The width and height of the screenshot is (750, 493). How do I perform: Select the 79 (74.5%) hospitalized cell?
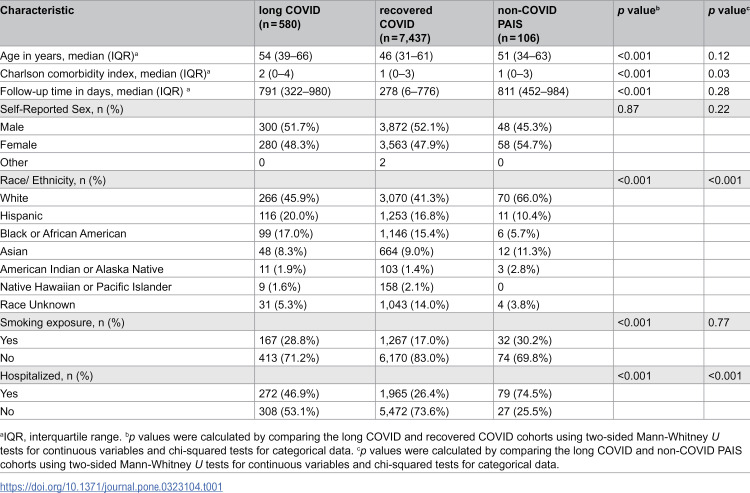524,394
